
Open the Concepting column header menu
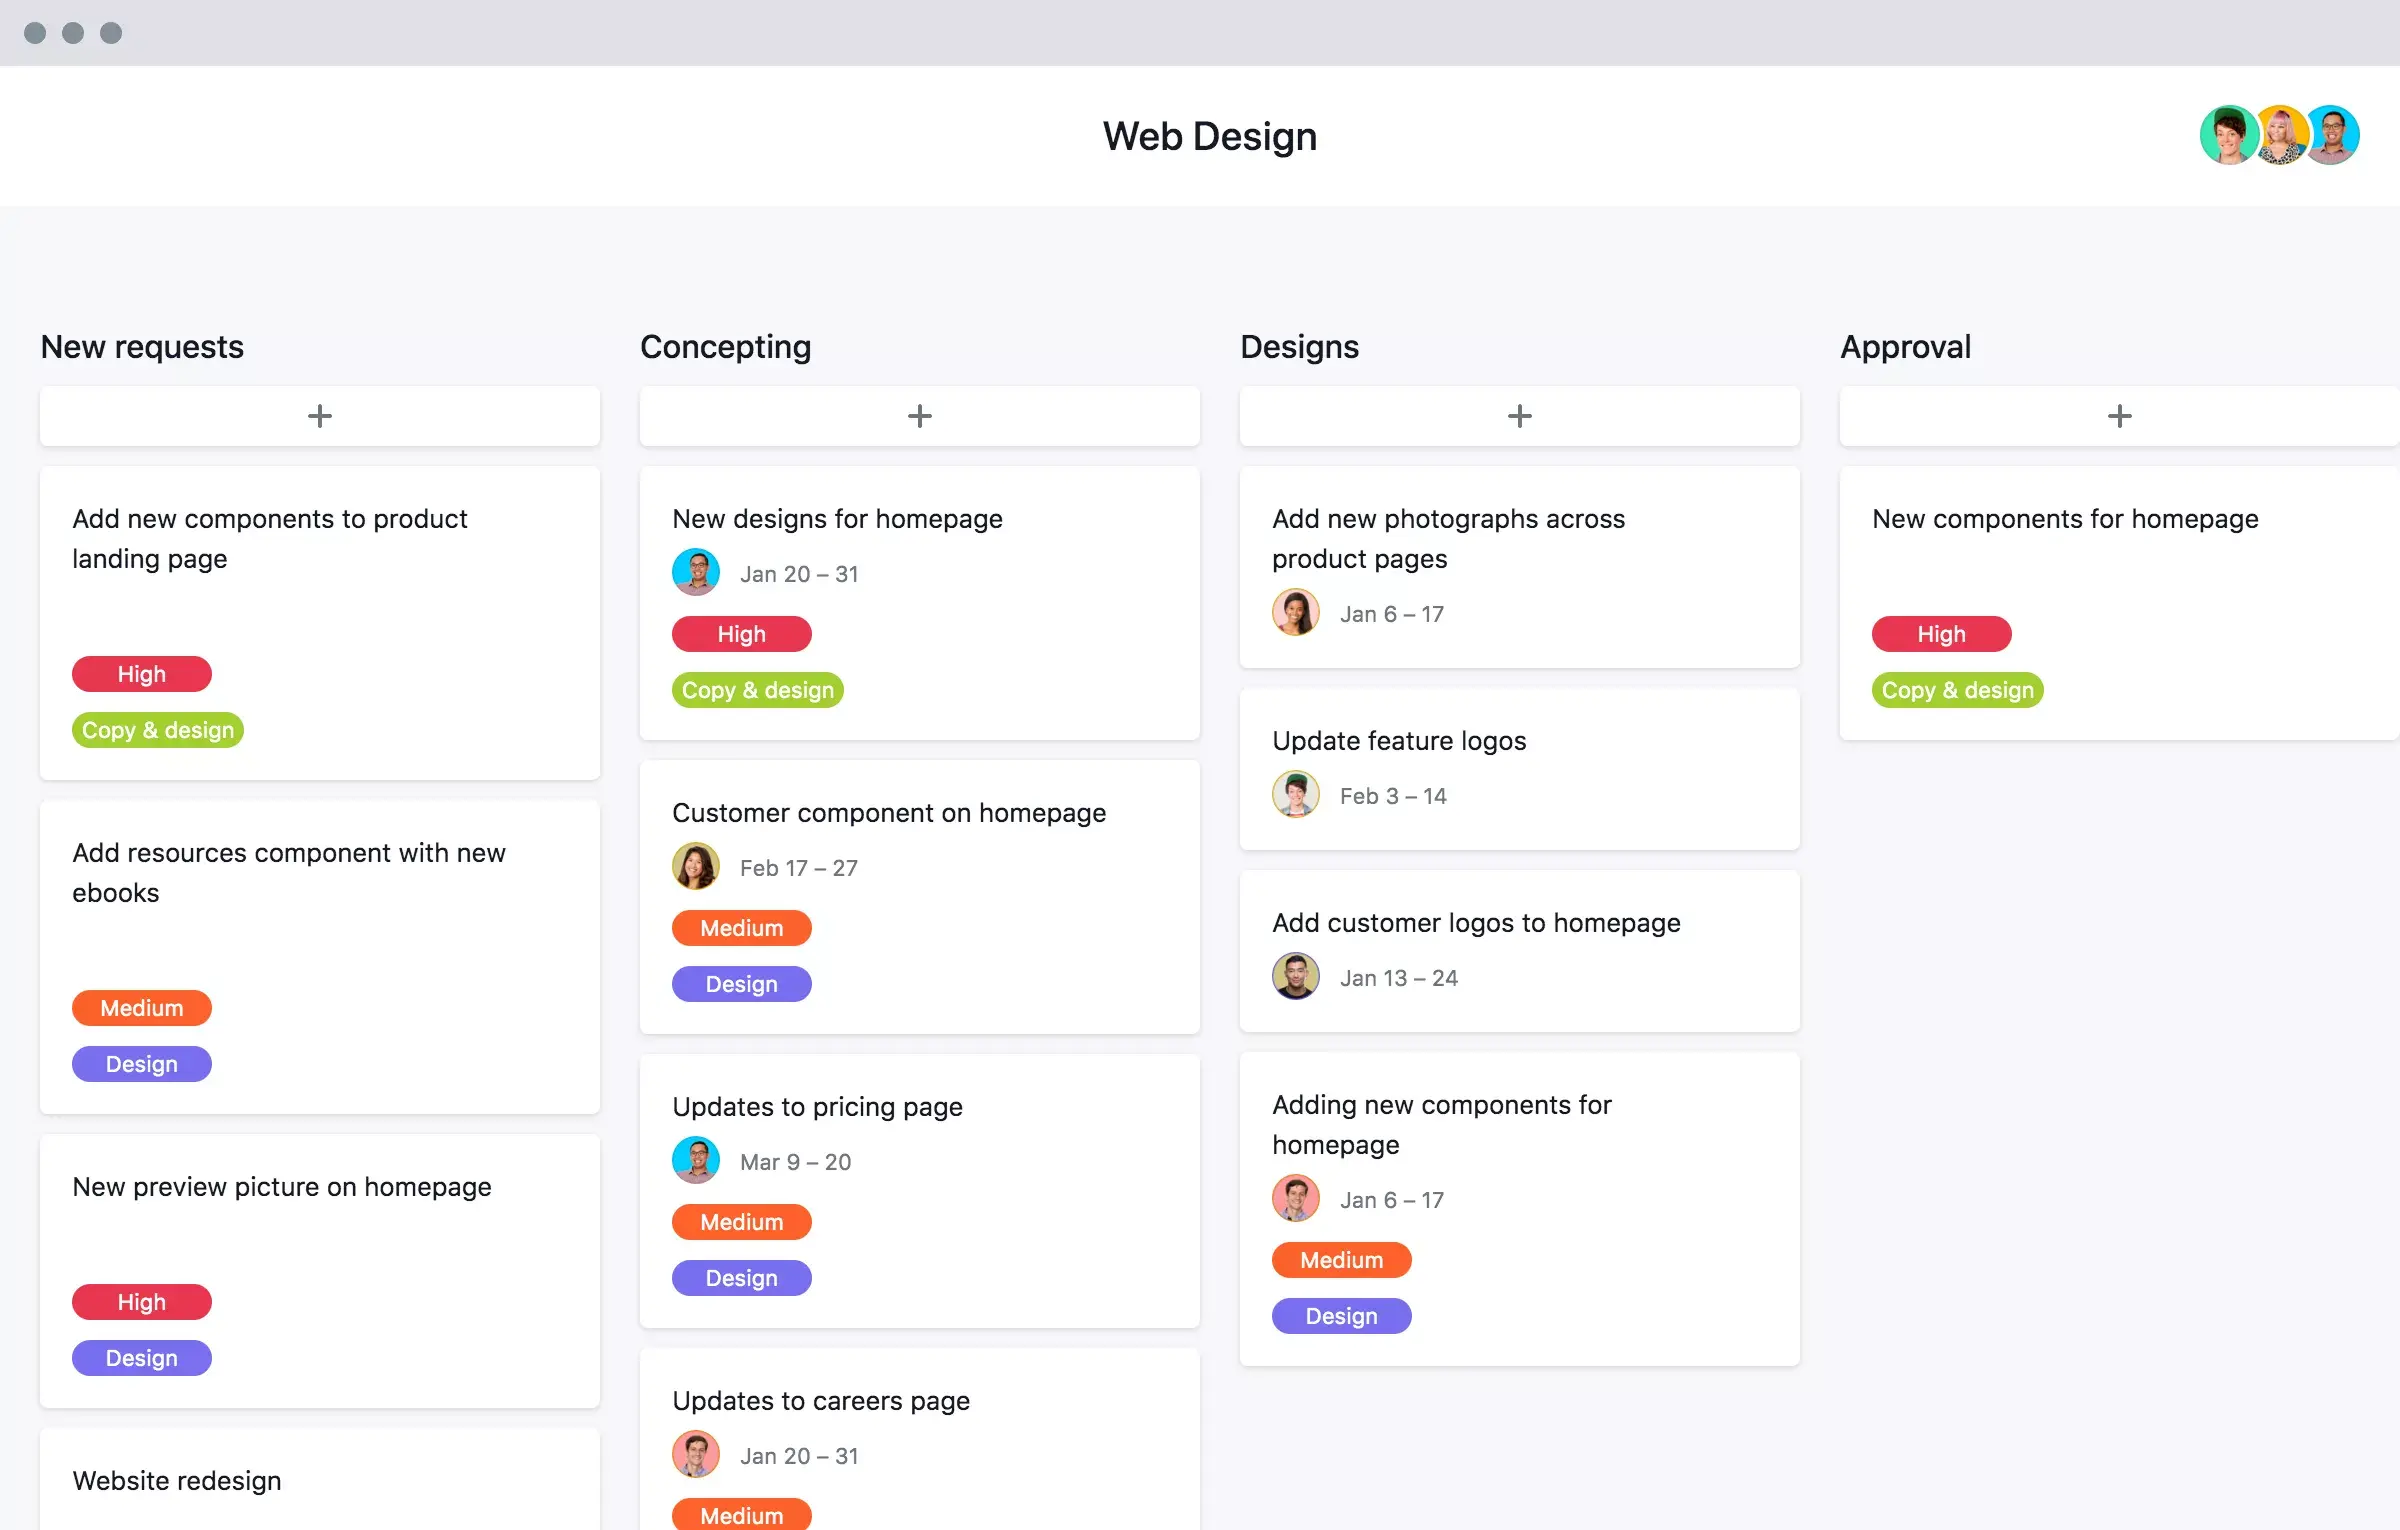tap(726, 344)
